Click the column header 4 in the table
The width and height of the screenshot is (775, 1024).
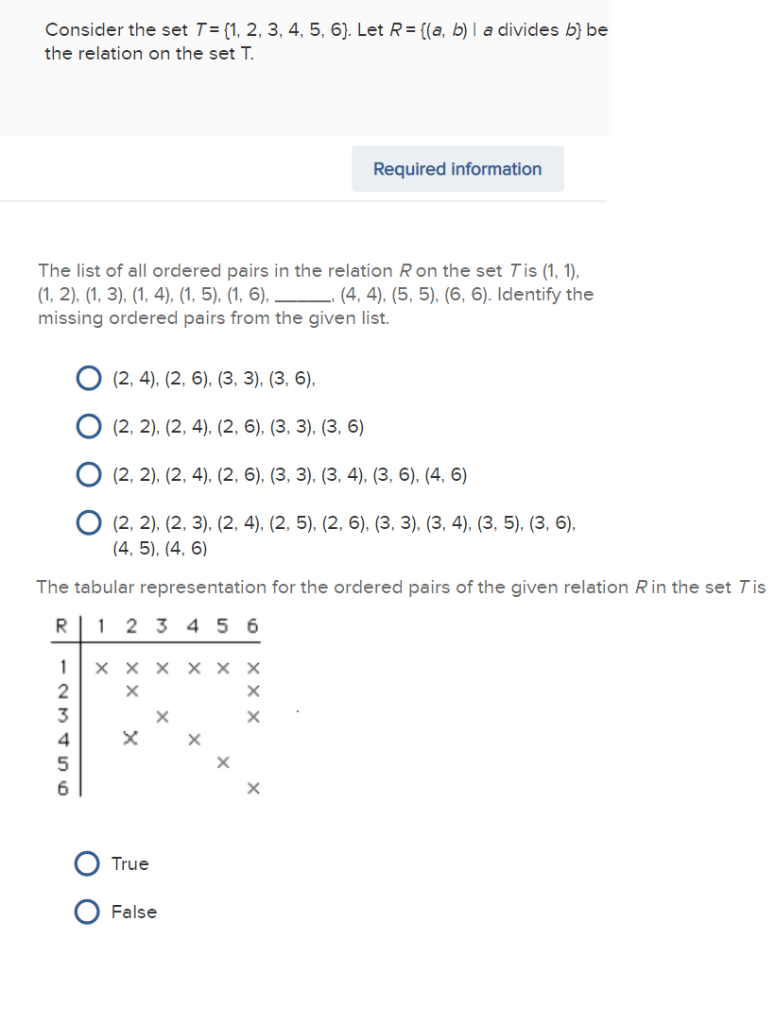point(192,627)
